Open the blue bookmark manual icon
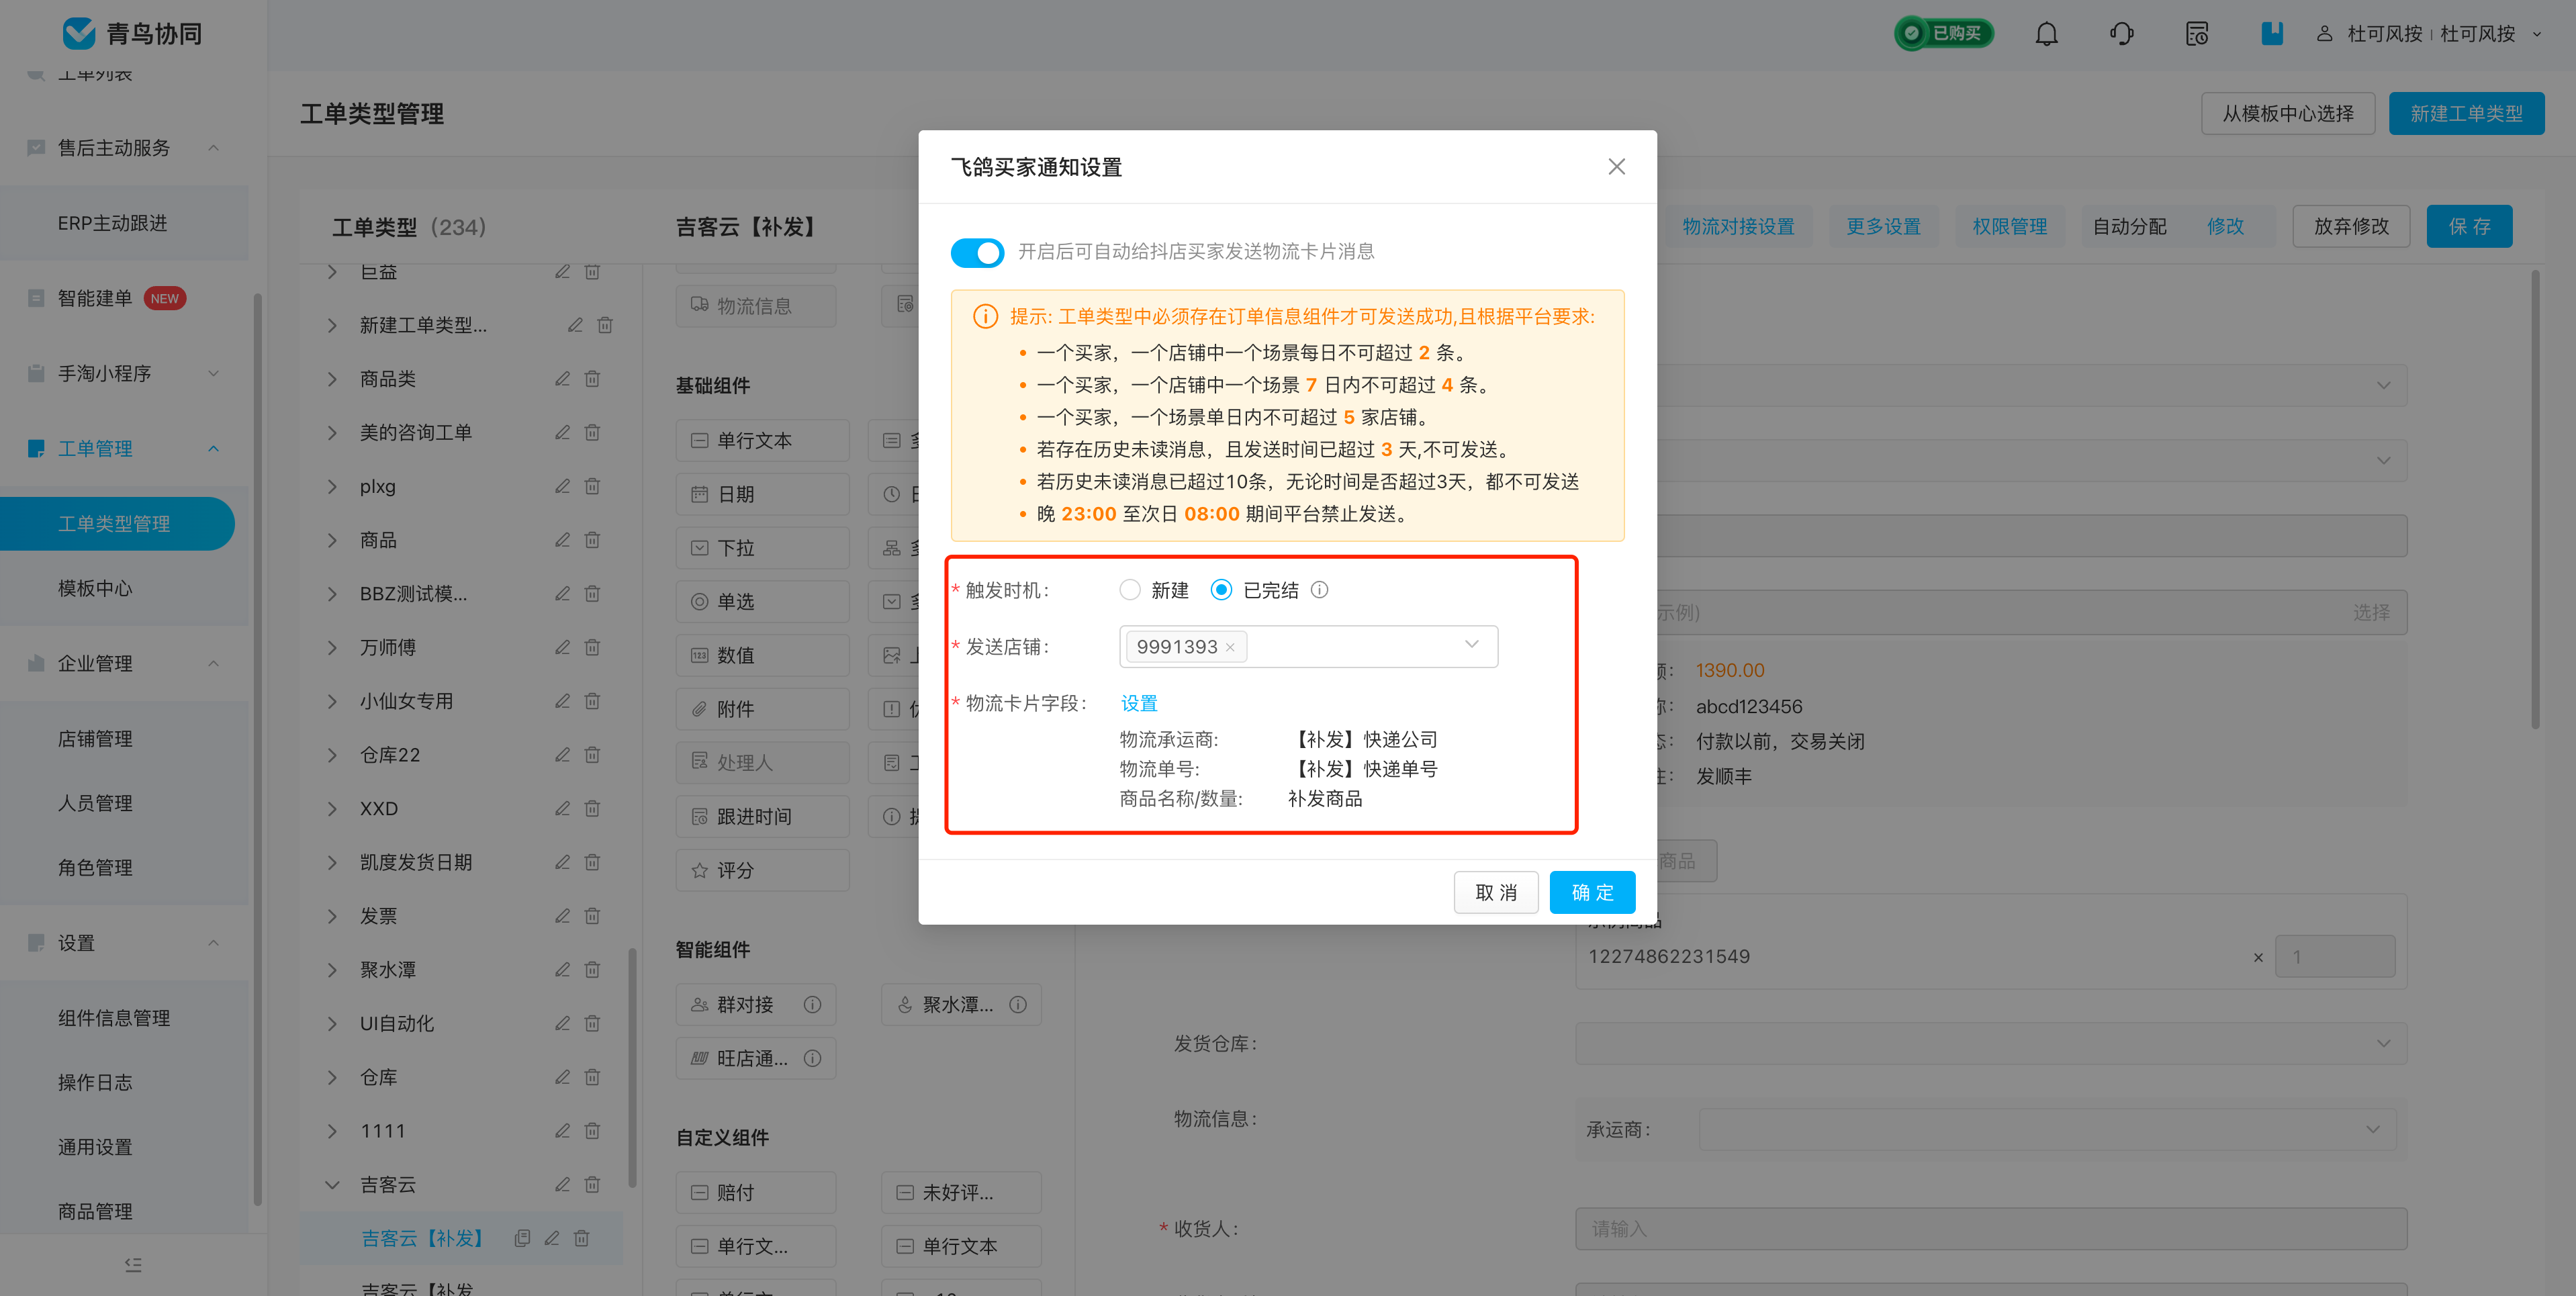The width and height of the screenshot is (2576, 1296). click(2271, 33)
